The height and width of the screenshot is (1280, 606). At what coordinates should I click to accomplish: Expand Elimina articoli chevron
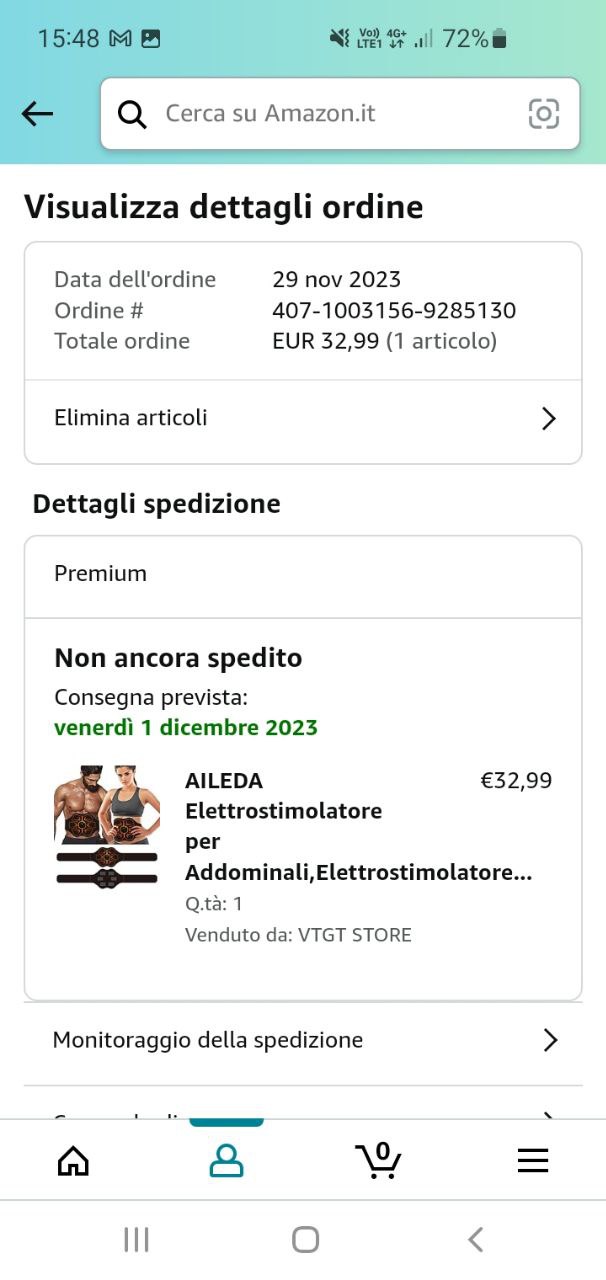coord(548,418)
